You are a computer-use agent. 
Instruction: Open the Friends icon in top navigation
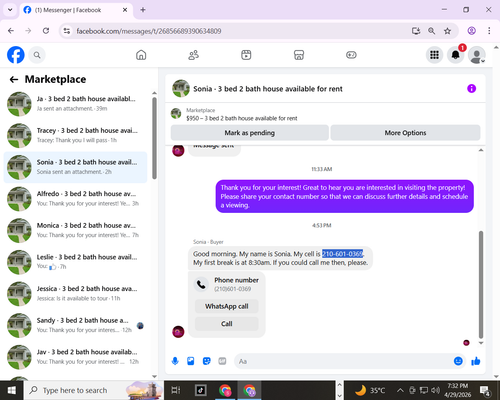(x=194, y=55)
